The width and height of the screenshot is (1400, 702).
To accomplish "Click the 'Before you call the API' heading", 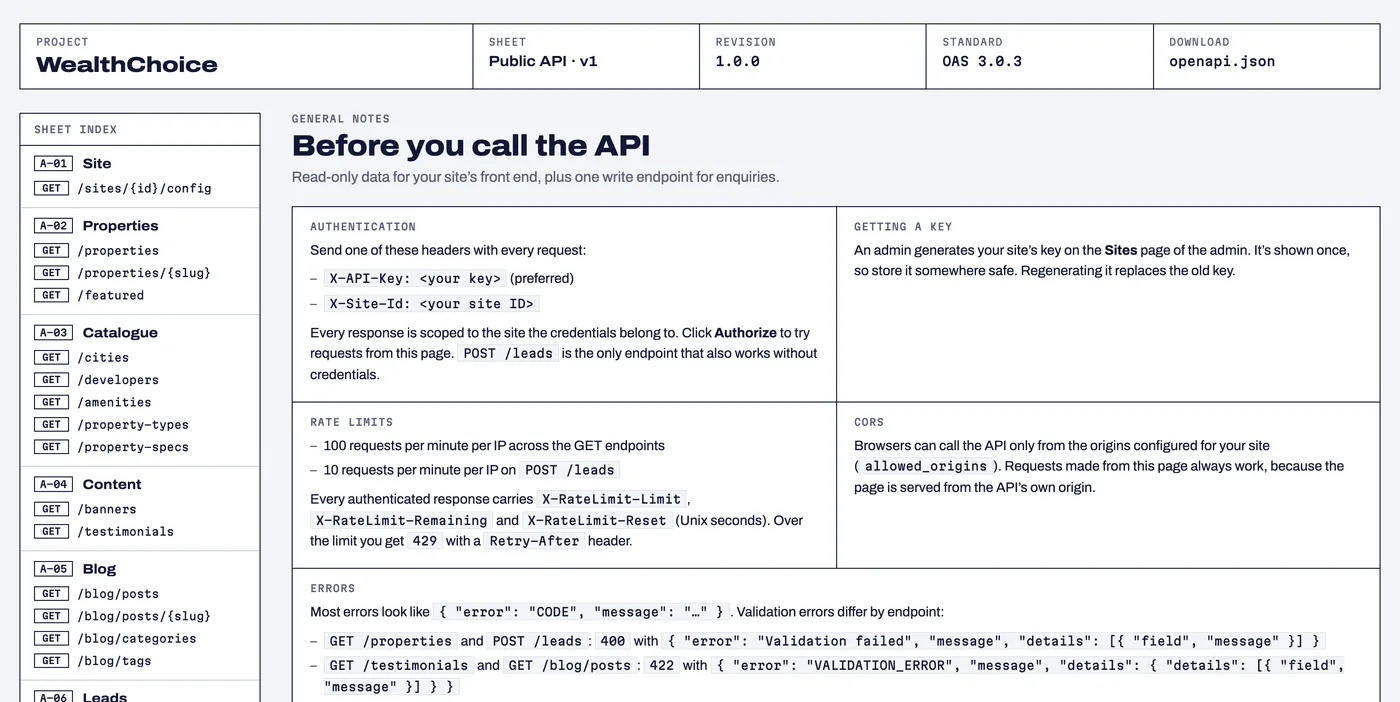I will click(x=471, y=146).
